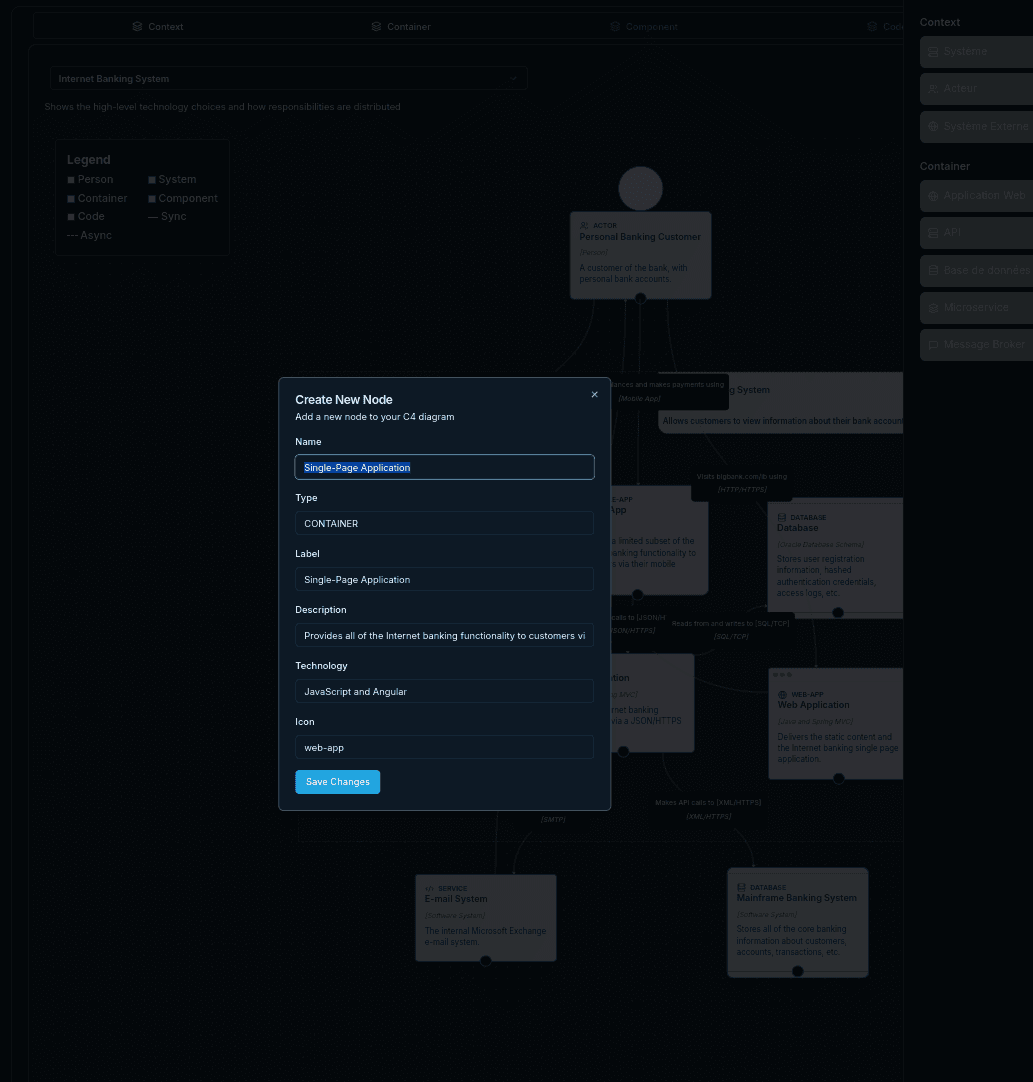This screenshot has width=1033, height=1082.
Task: Click the Save Changes button
Action: (x=337, y=781)
